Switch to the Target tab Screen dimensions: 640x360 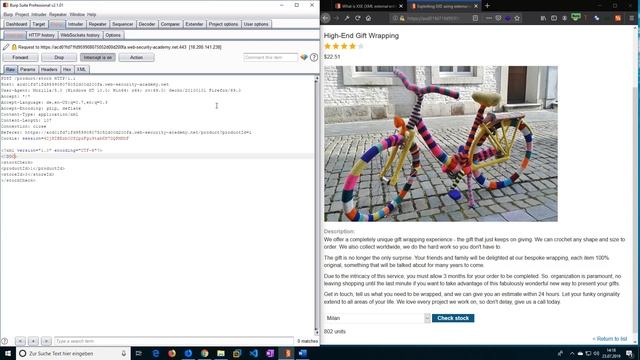[39, 24]
